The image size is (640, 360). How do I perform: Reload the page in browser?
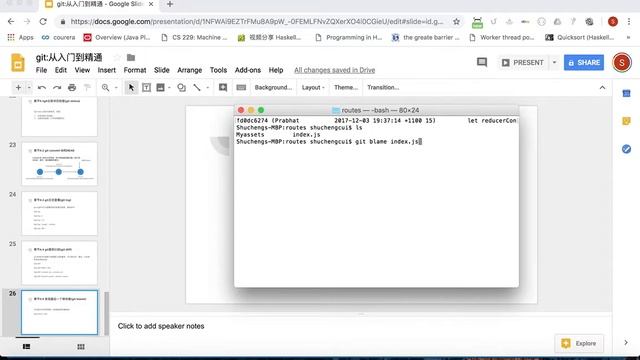(x=43, y=22)
